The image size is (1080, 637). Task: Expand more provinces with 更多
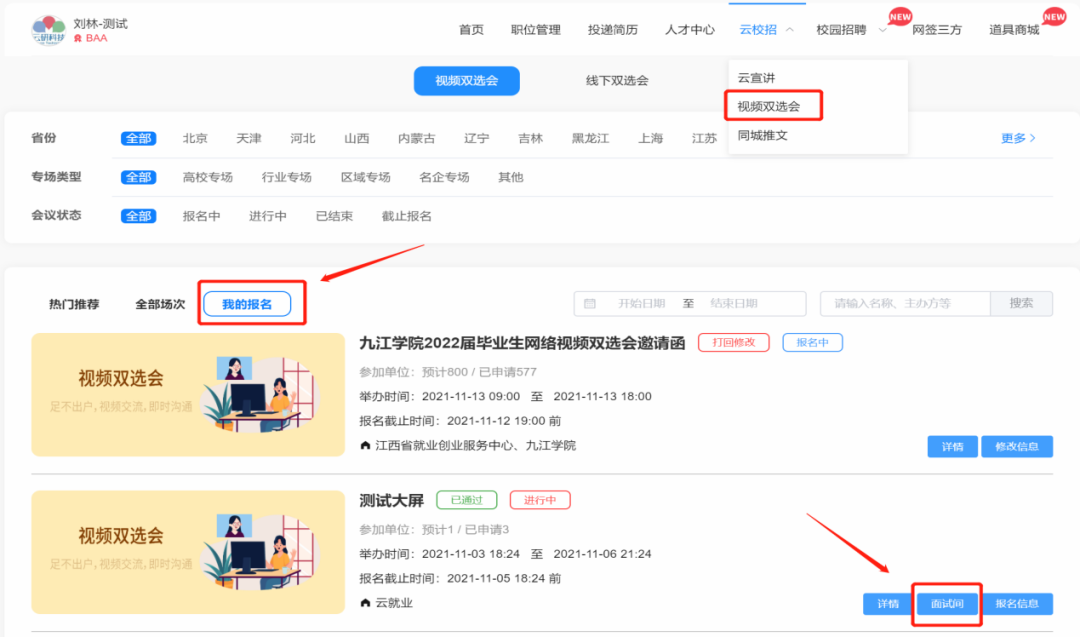click(x=1018, y=138)
